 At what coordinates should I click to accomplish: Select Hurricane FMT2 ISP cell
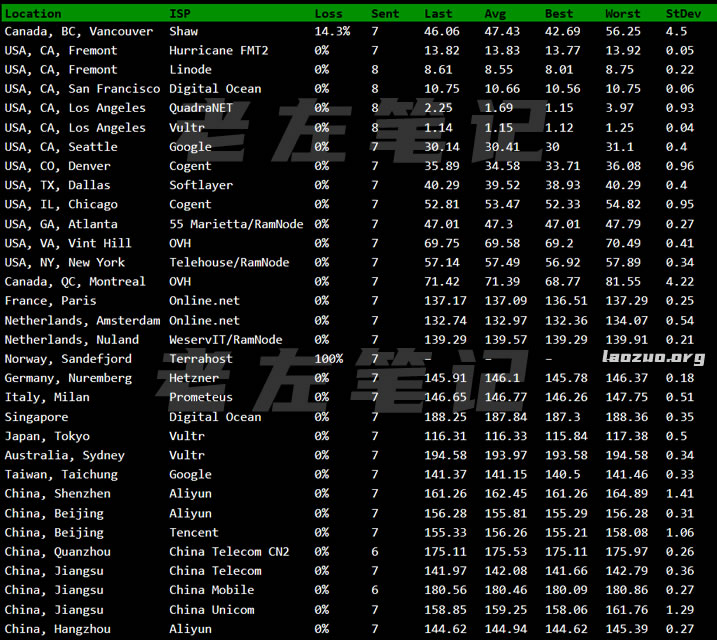point(219,51)
